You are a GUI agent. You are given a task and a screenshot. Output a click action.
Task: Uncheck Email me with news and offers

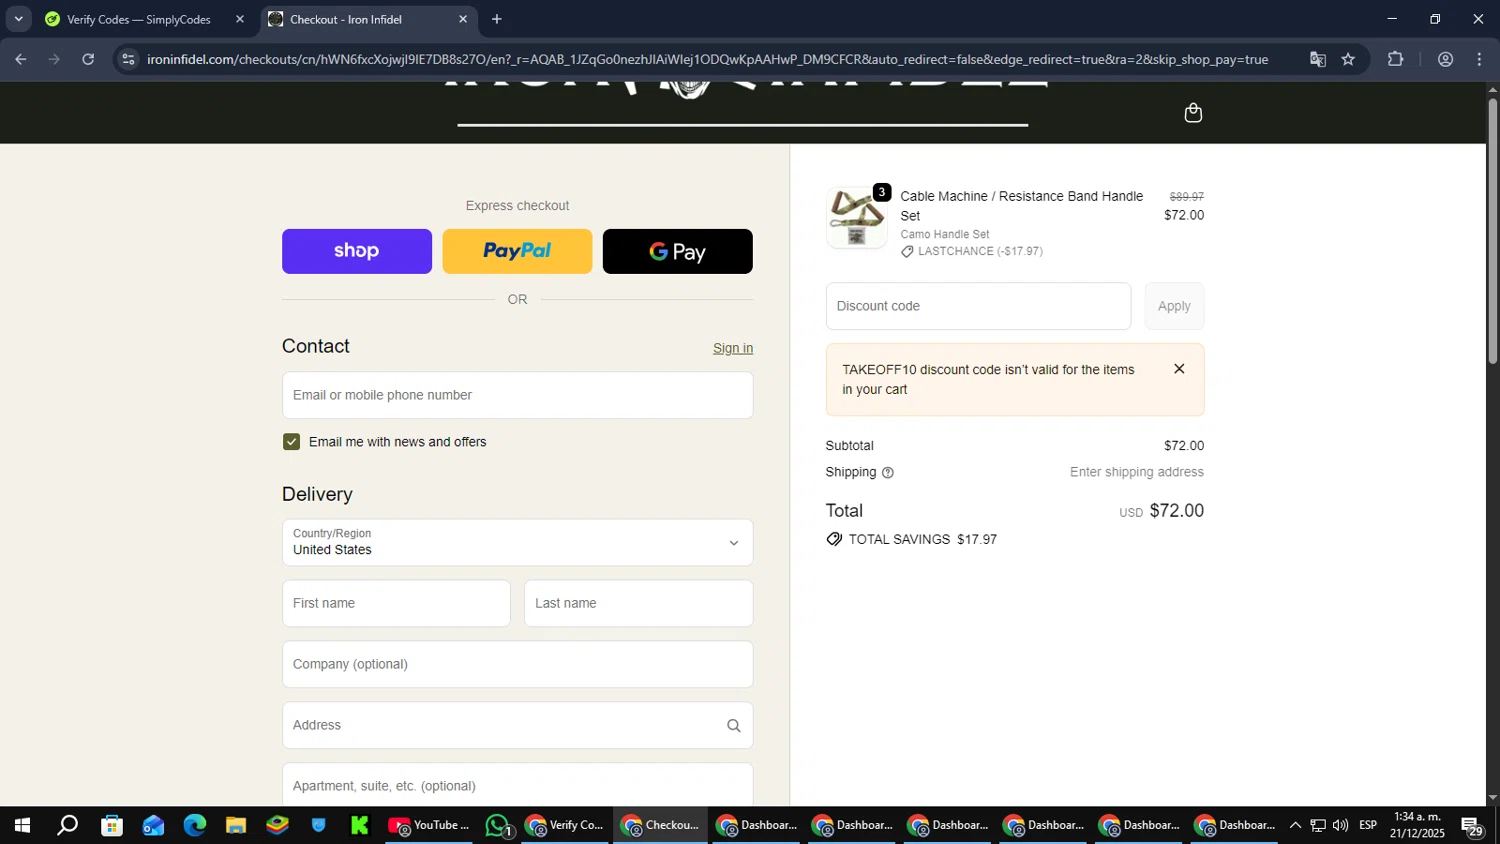(291, 442)
